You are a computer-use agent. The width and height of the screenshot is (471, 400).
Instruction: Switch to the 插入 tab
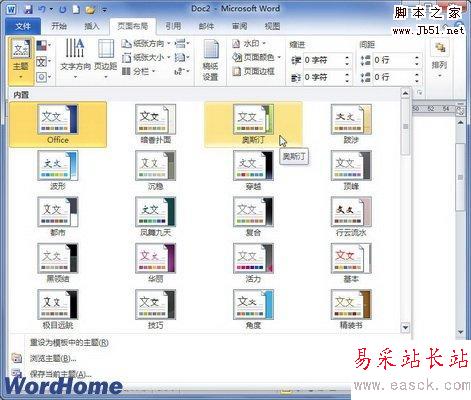(x=92, y=26)
